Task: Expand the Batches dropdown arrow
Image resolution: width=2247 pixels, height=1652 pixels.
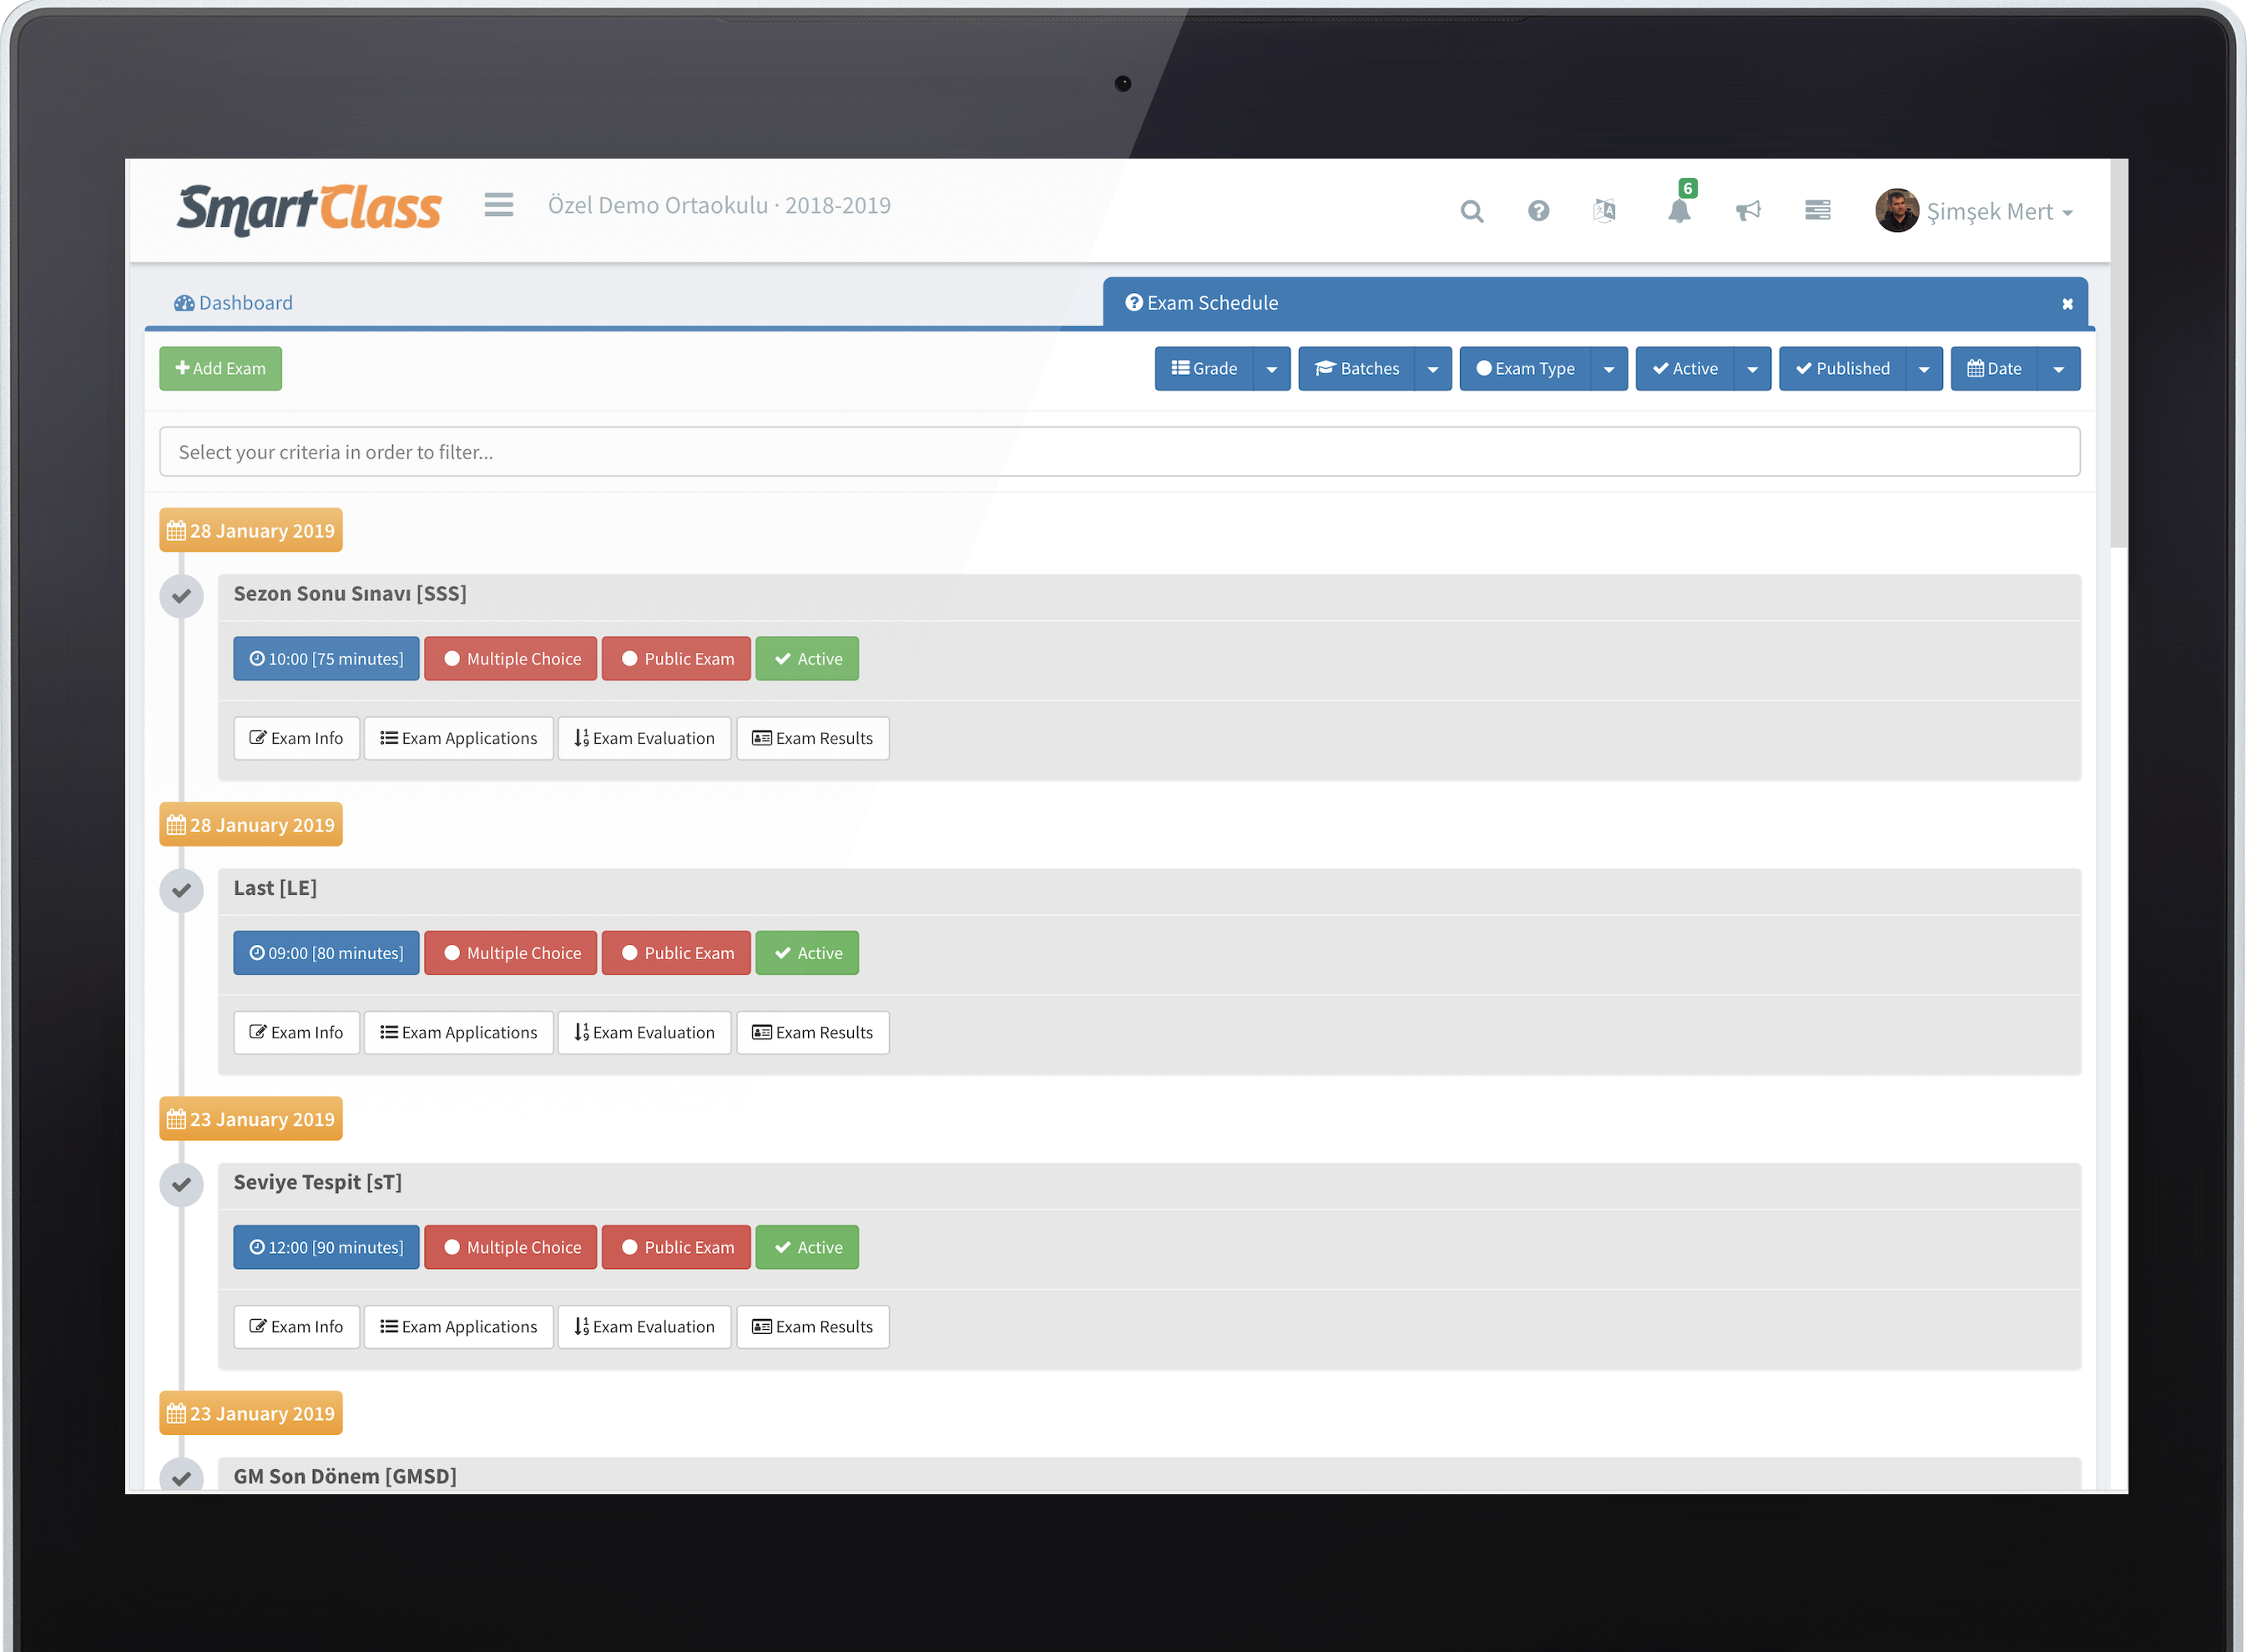Action: (1433, 369)
